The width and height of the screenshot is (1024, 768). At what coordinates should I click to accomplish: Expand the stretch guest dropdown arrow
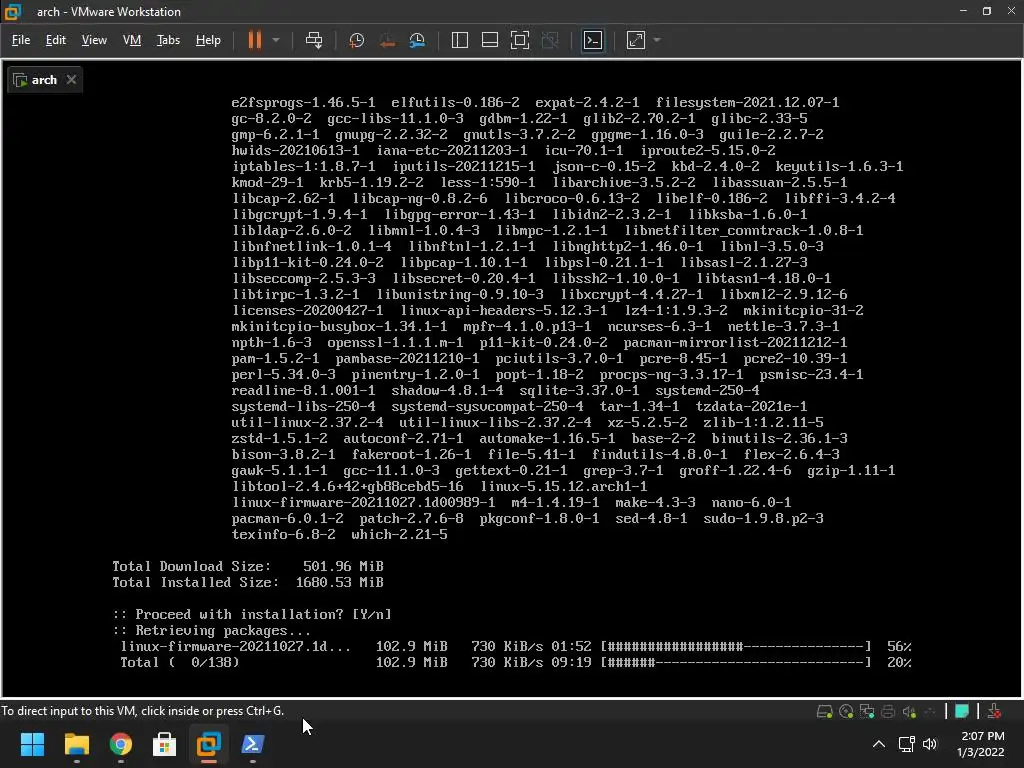pyautogui.click(x=657, y=40)
